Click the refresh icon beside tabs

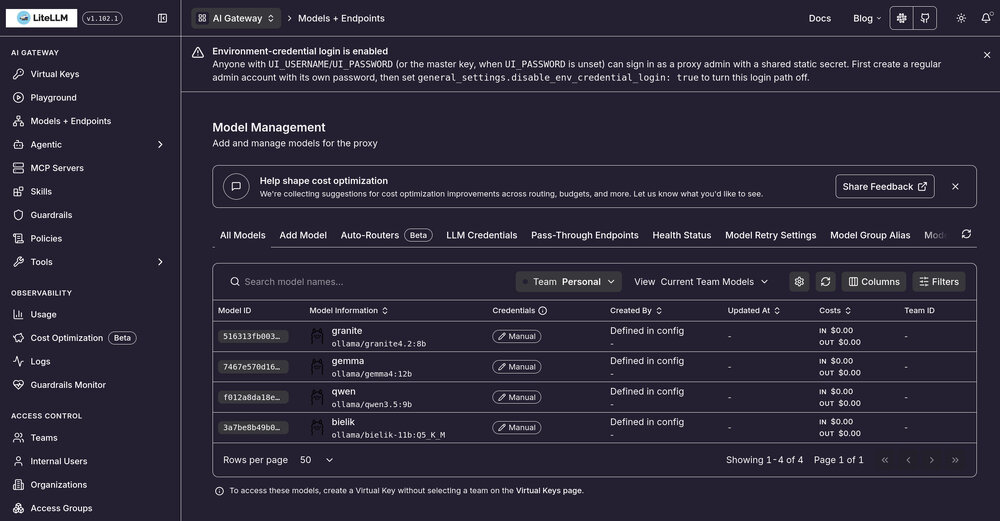(x=966, y=234)
